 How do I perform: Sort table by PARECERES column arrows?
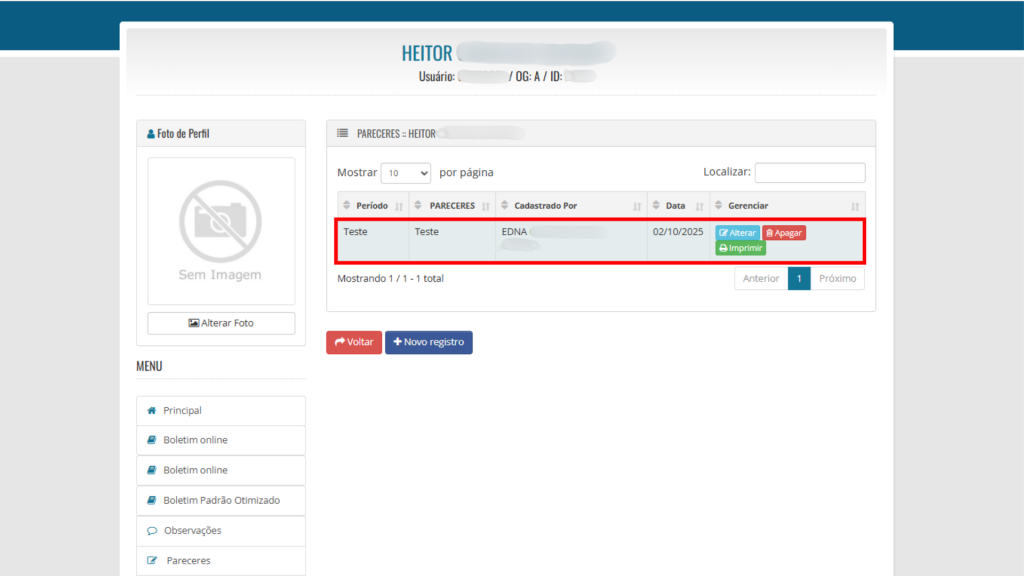click(x=486, y=206)
